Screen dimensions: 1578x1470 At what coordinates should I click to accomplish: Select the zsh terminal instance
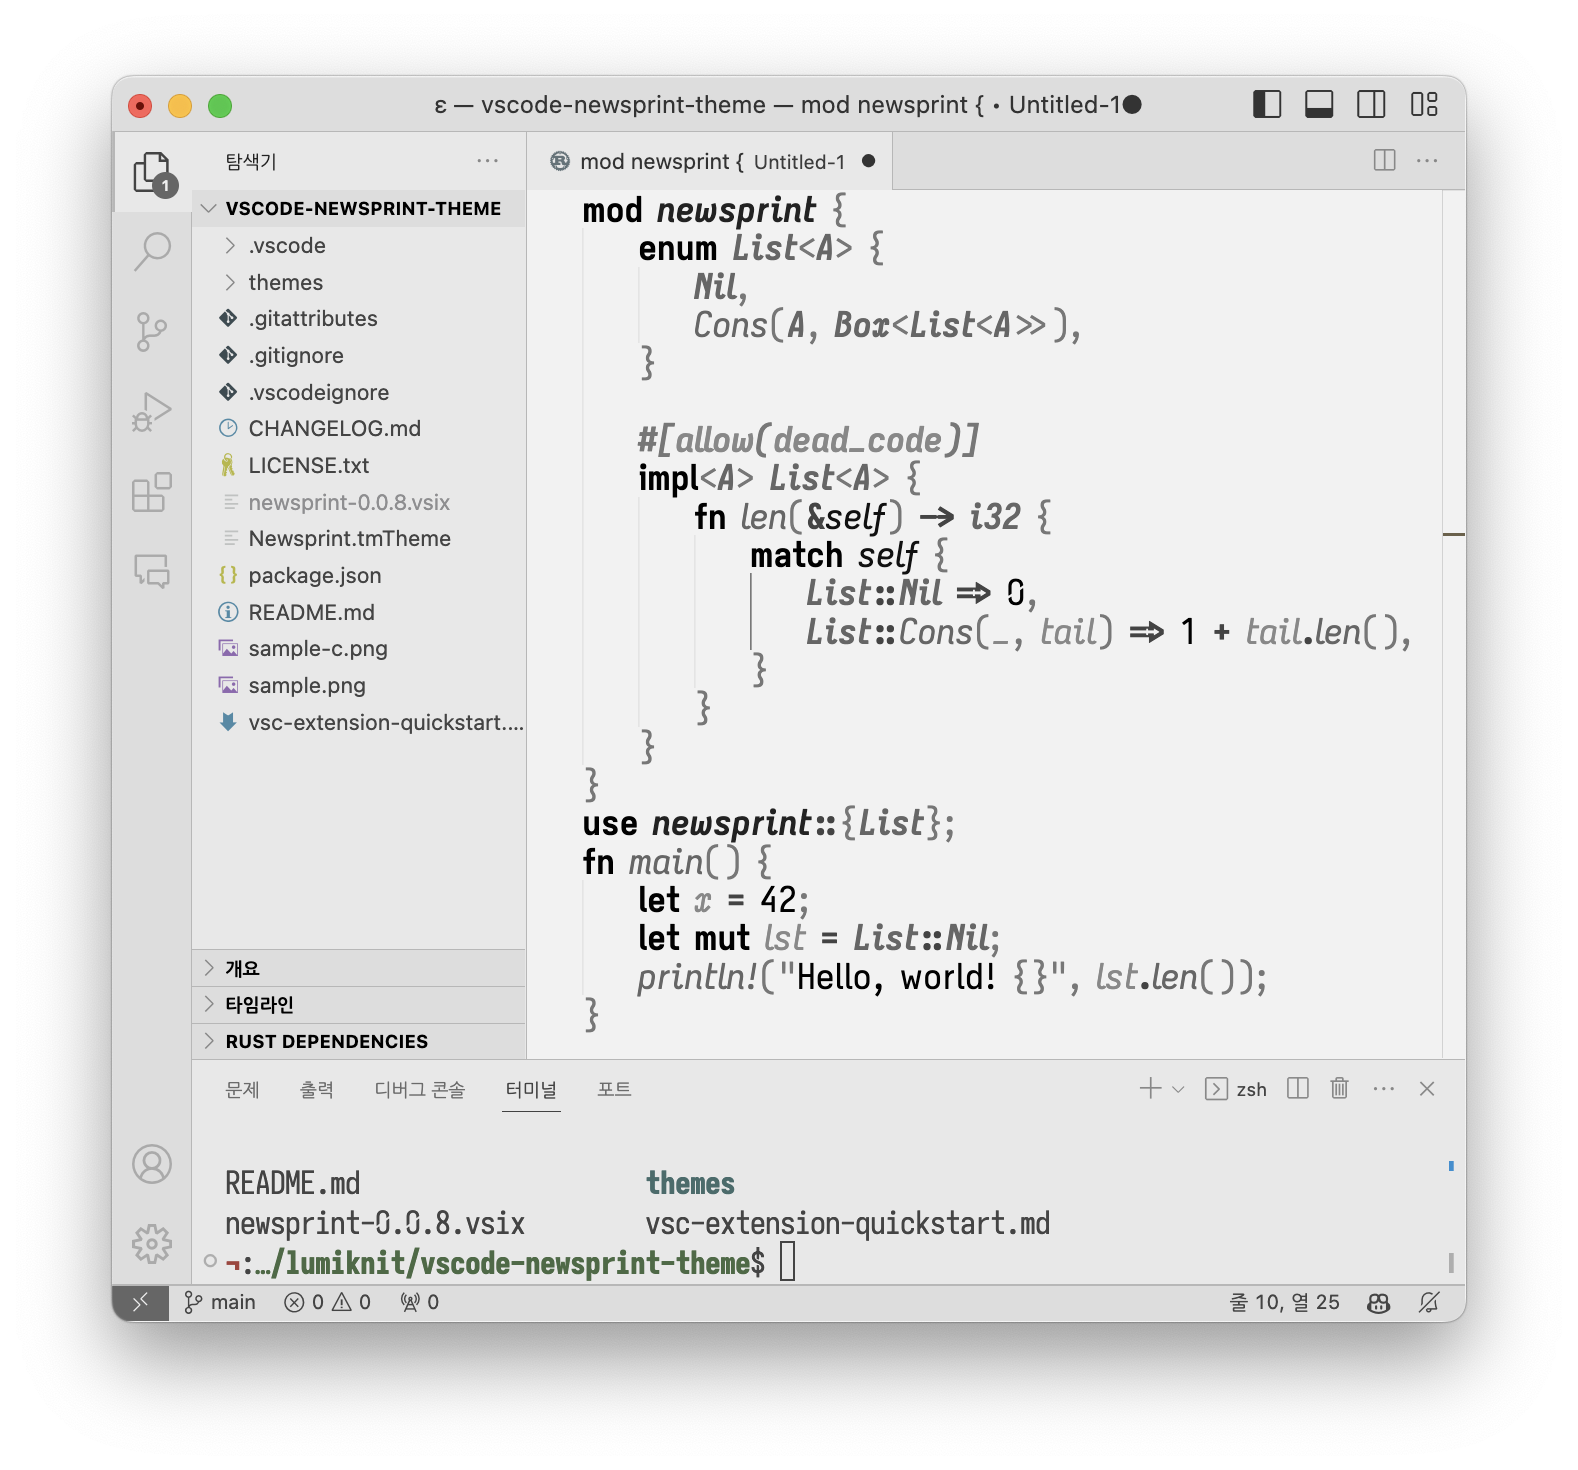1236,1089
